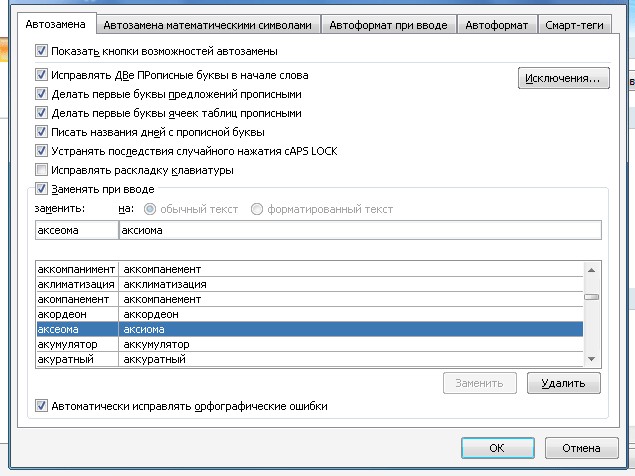This screenshot has height=476, width=635.
Task: Toggle Заменять при вводе checkbox
Action: [x=41, y=188]
